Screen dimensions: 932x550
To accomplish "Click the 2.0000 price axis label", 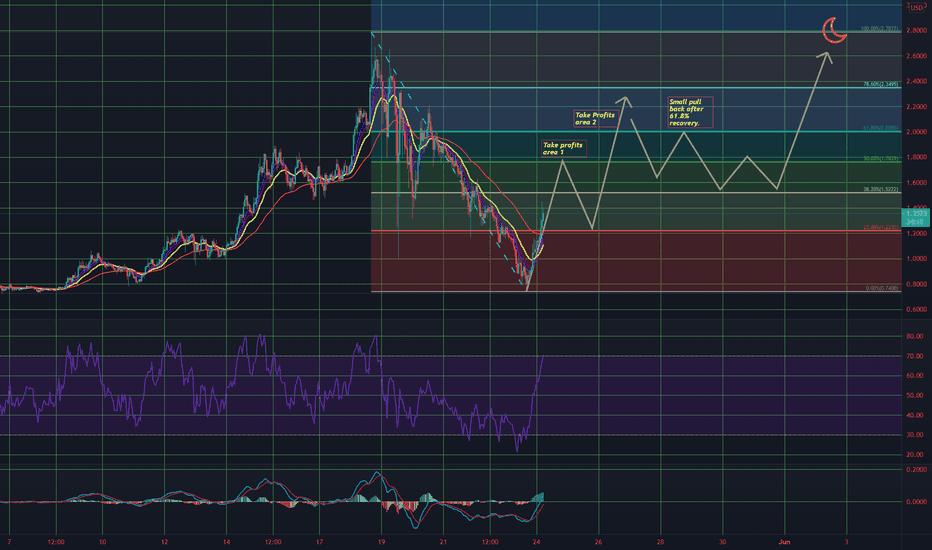I will click(x=917, y=132).
